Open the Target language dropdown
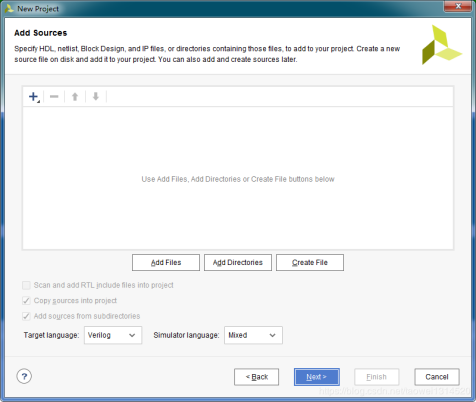 113,335
